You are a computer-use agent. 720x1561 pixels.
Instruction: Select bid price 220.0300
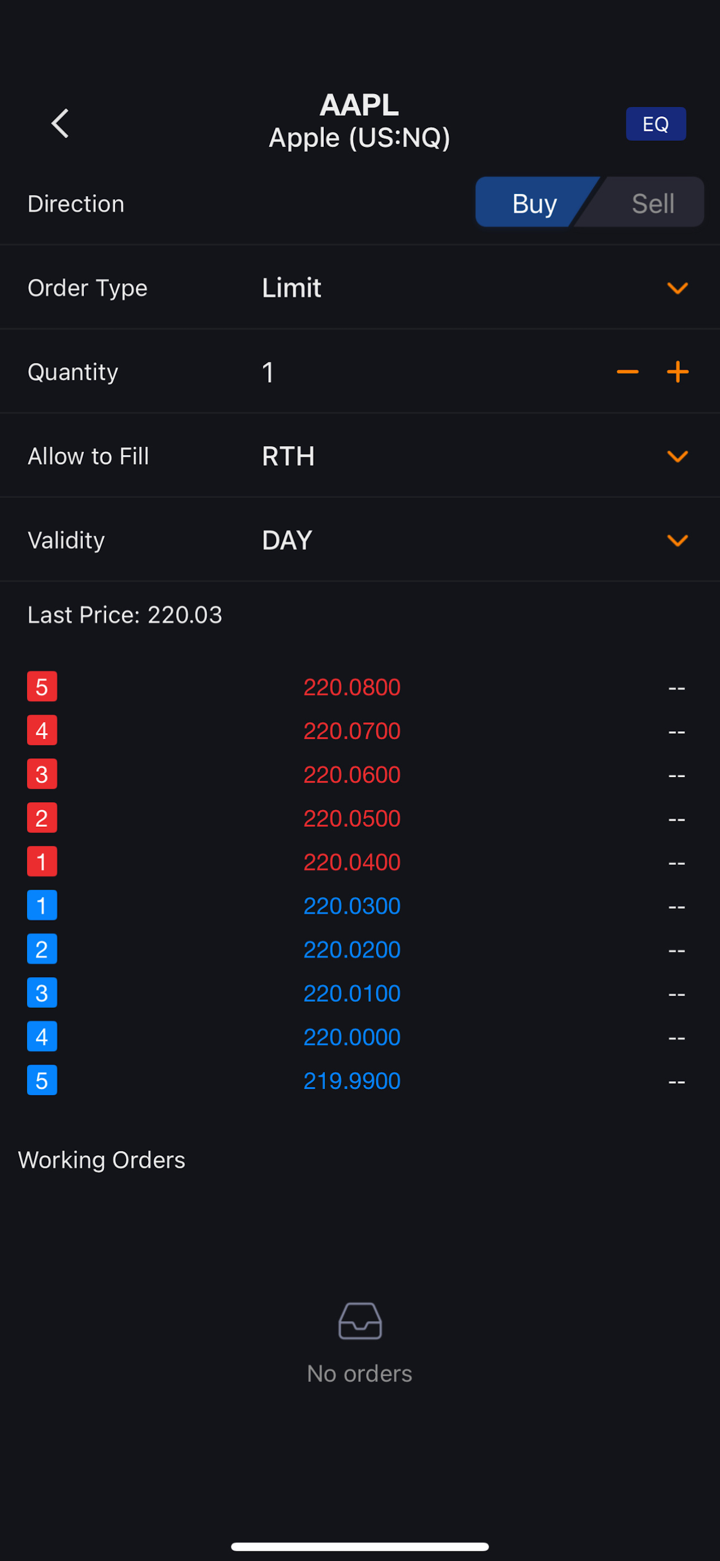point(352,906)
